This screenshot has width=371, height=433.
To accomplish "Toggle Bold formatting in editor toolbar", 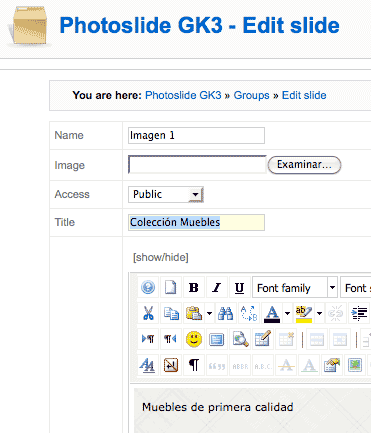I will 194,287.
